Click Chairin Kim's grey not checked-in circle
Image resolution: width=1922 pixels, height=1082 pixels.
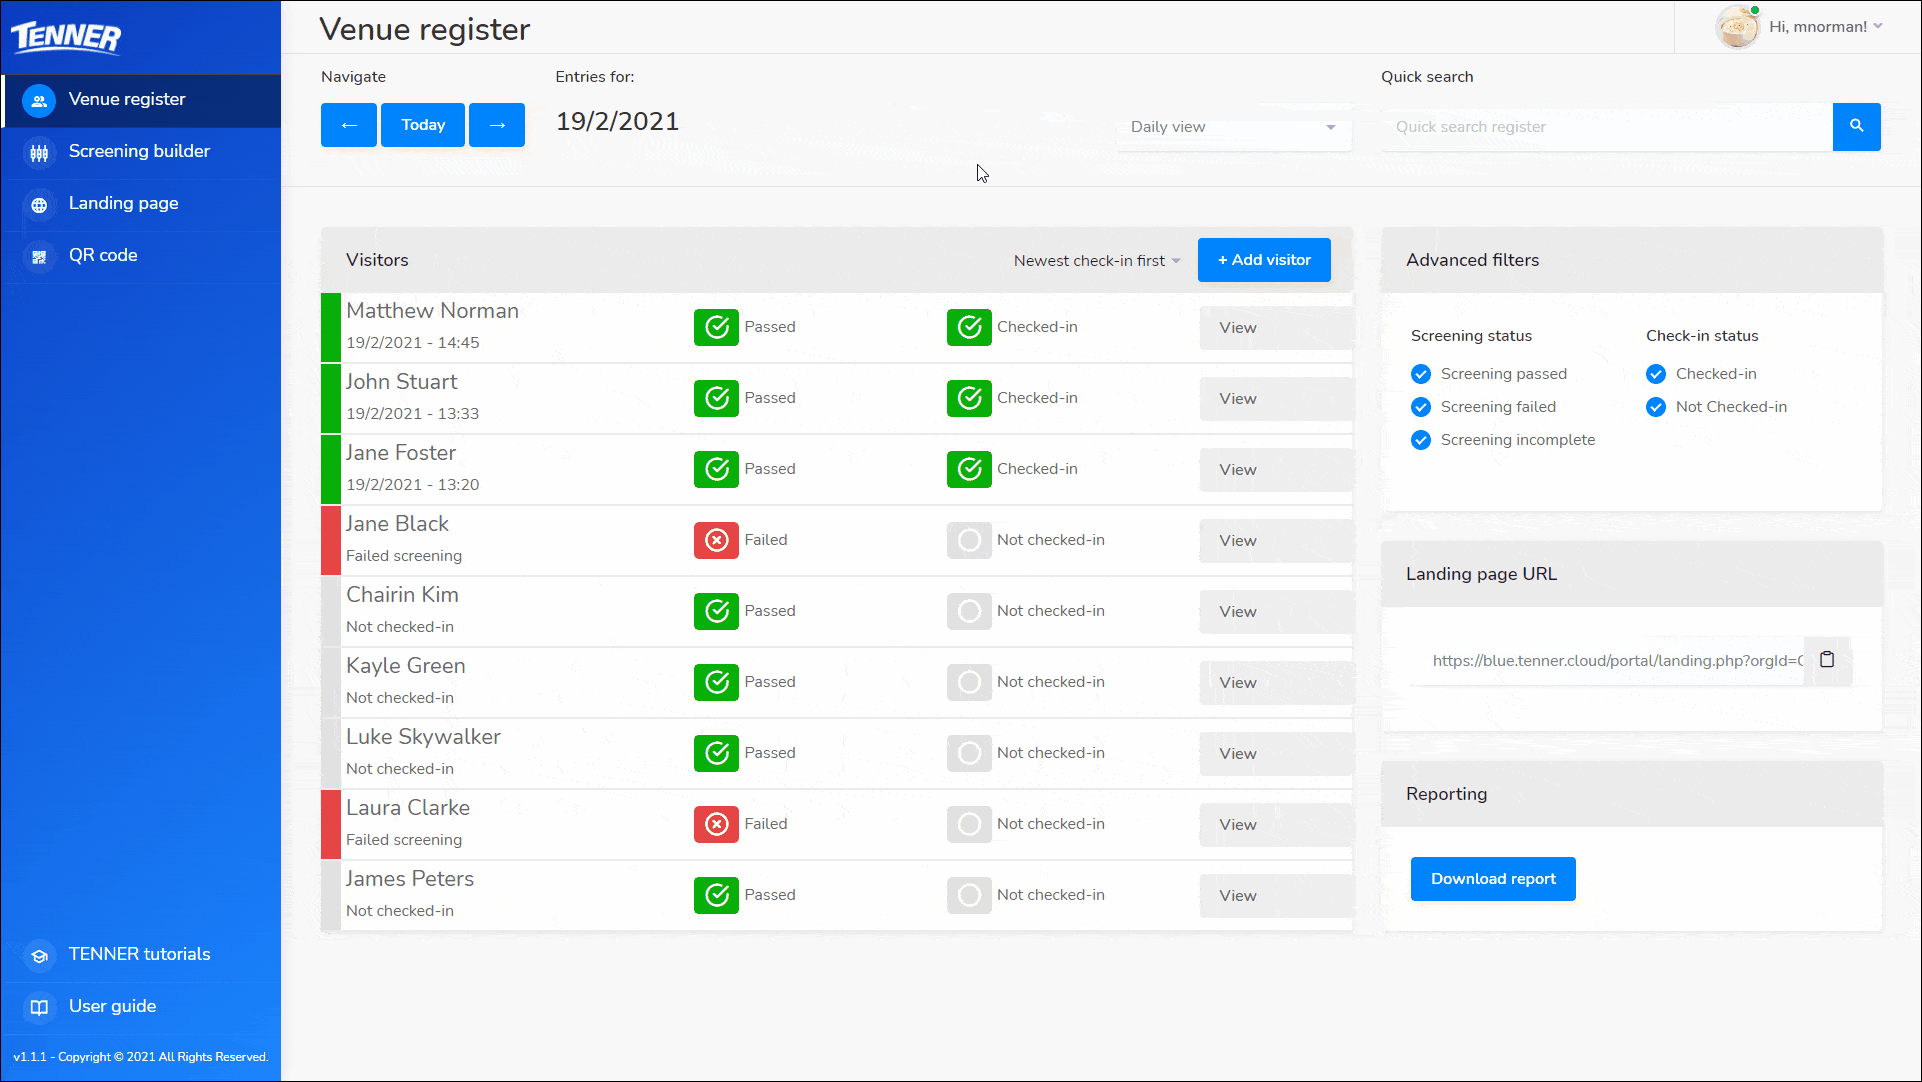(x=968, y=611)
